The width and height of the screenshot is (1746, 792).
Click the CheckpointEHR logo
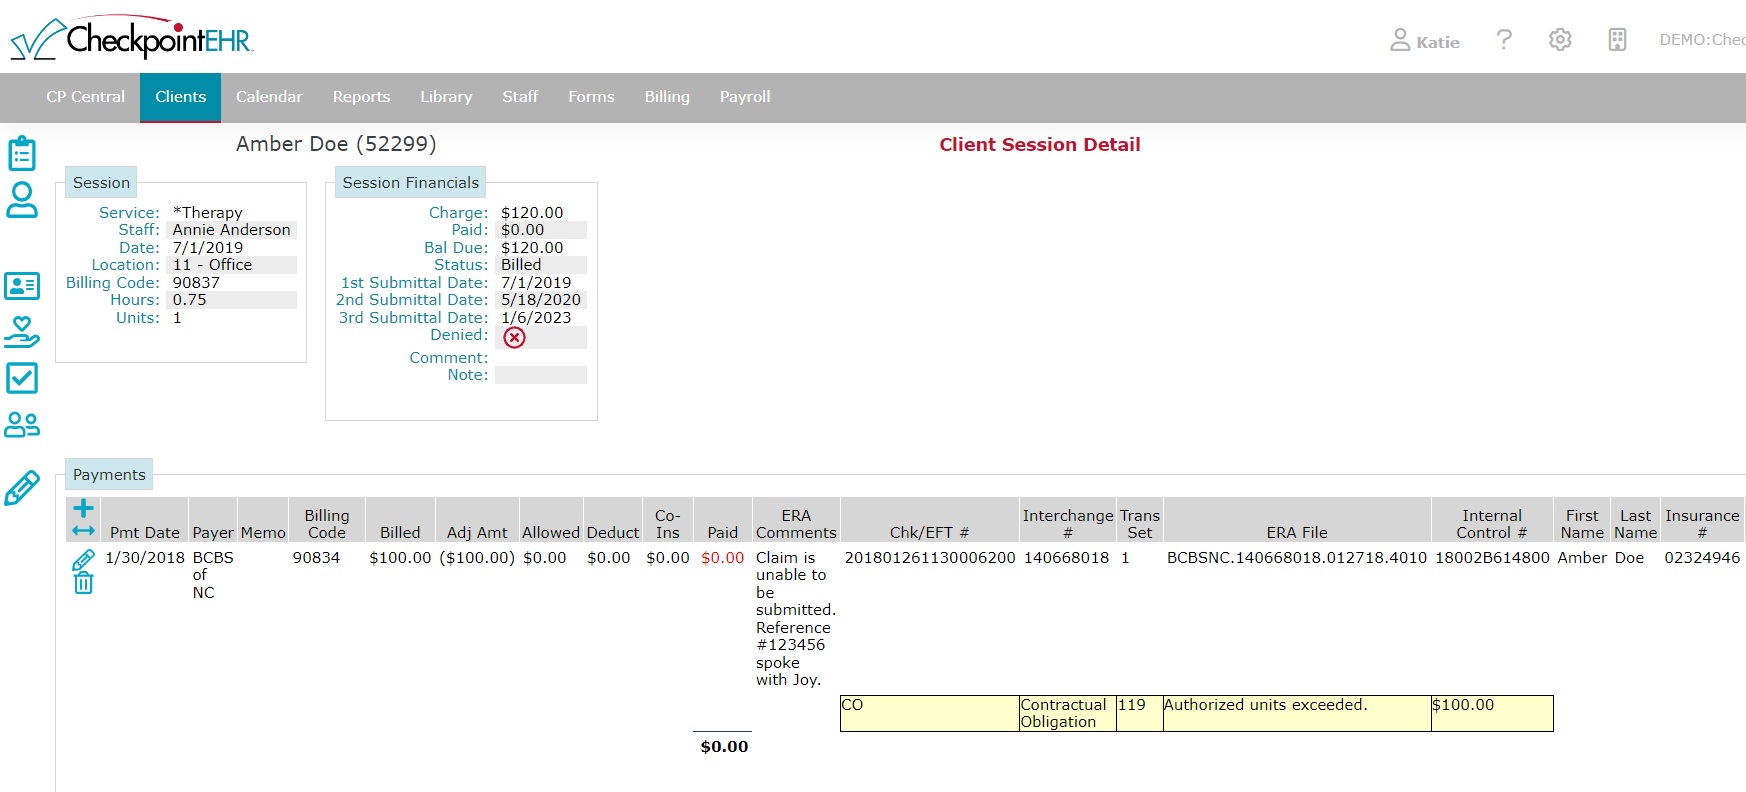tap(132, 39)
